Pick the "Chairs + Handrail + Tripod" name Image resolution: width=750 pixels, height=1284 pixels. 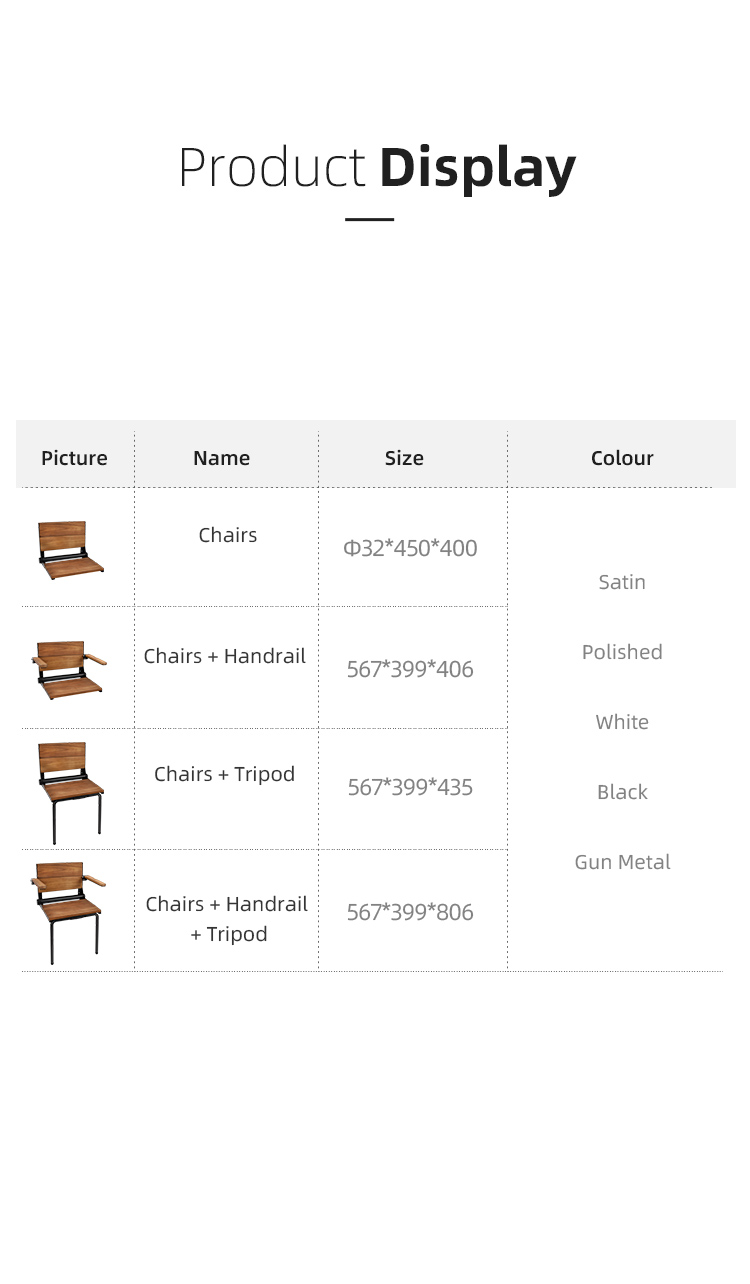[227, 918]
